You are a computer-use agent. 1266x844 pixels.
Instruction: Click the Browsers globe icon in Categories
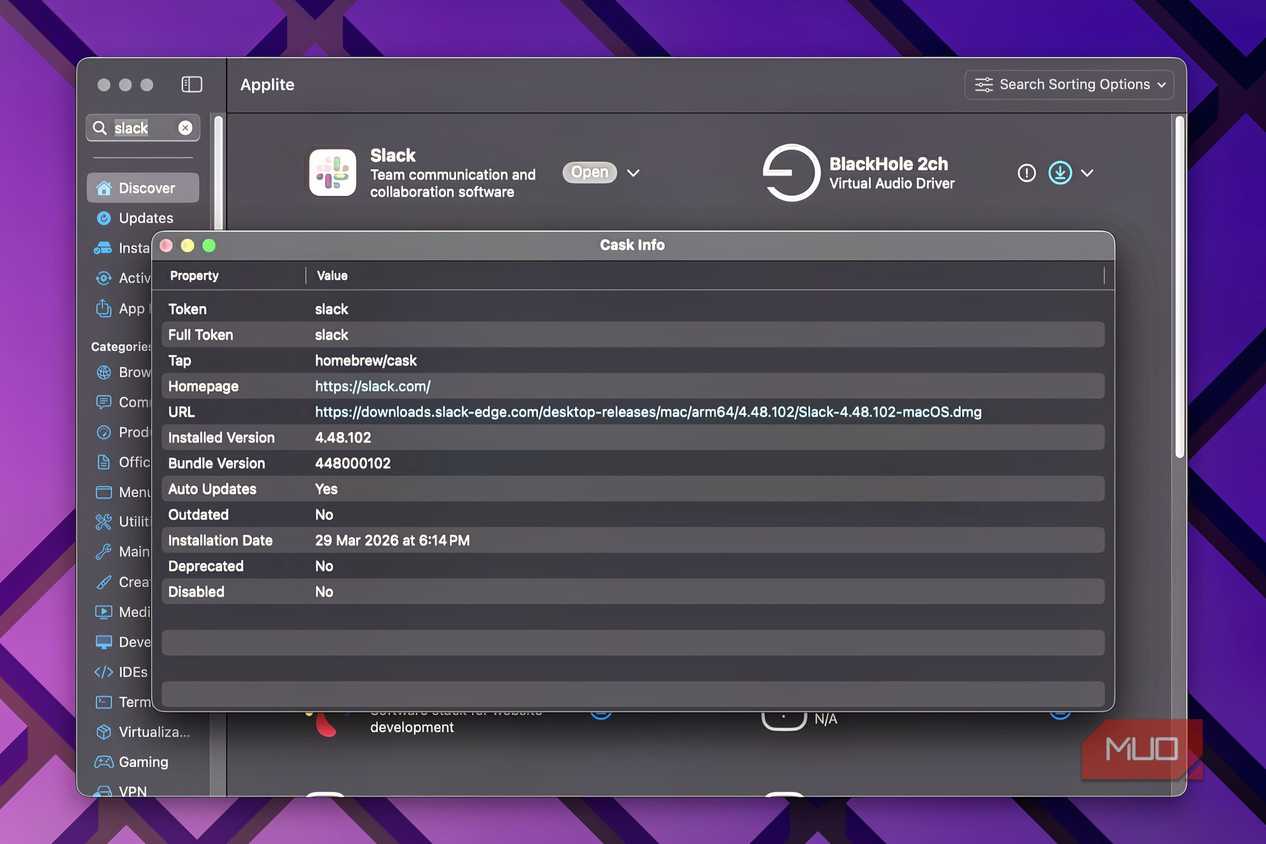click(x=103, y=372)
